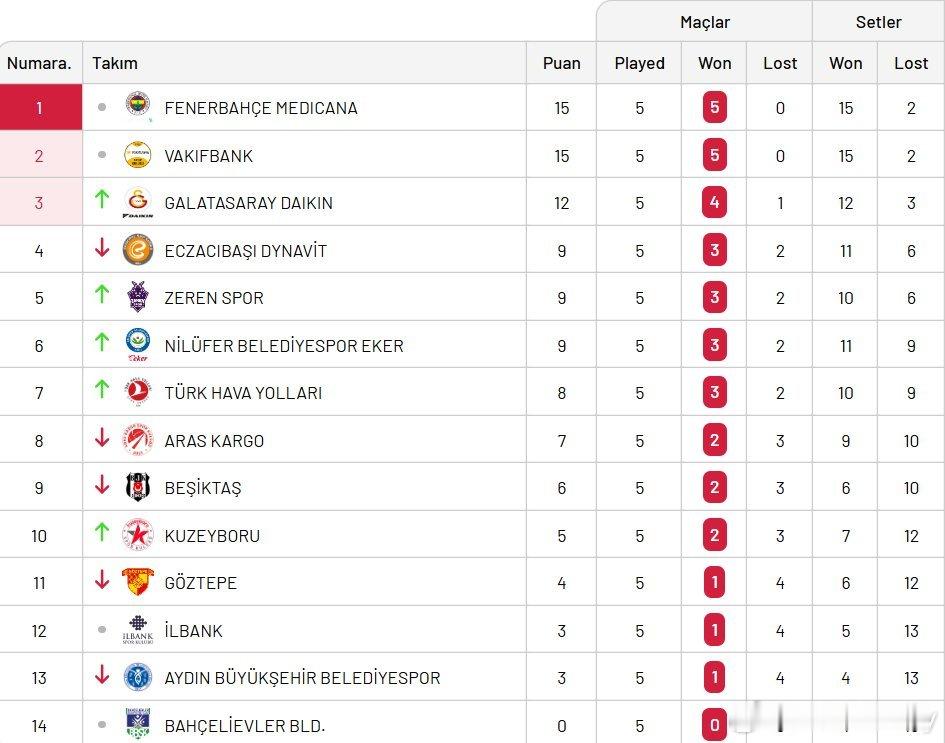Click the Galatasaray Daikin club logo

click(x=138, y=202)
